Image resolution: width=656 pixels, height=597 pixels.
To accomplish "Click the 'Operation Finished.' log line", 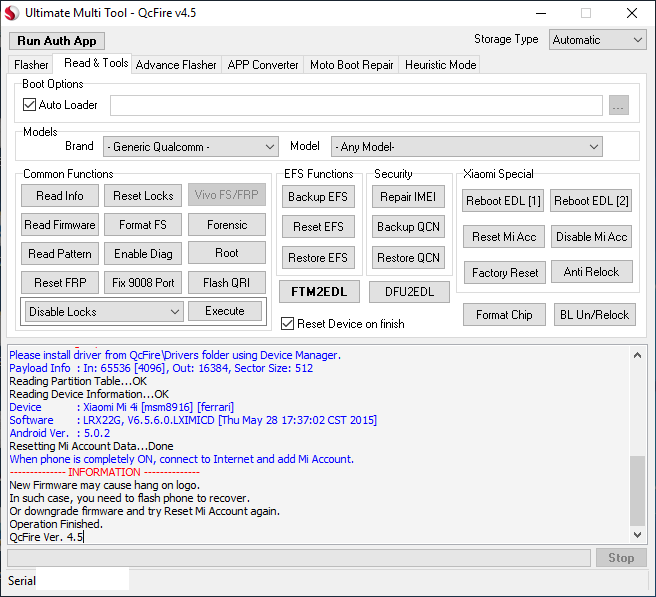I will [56, 524].
